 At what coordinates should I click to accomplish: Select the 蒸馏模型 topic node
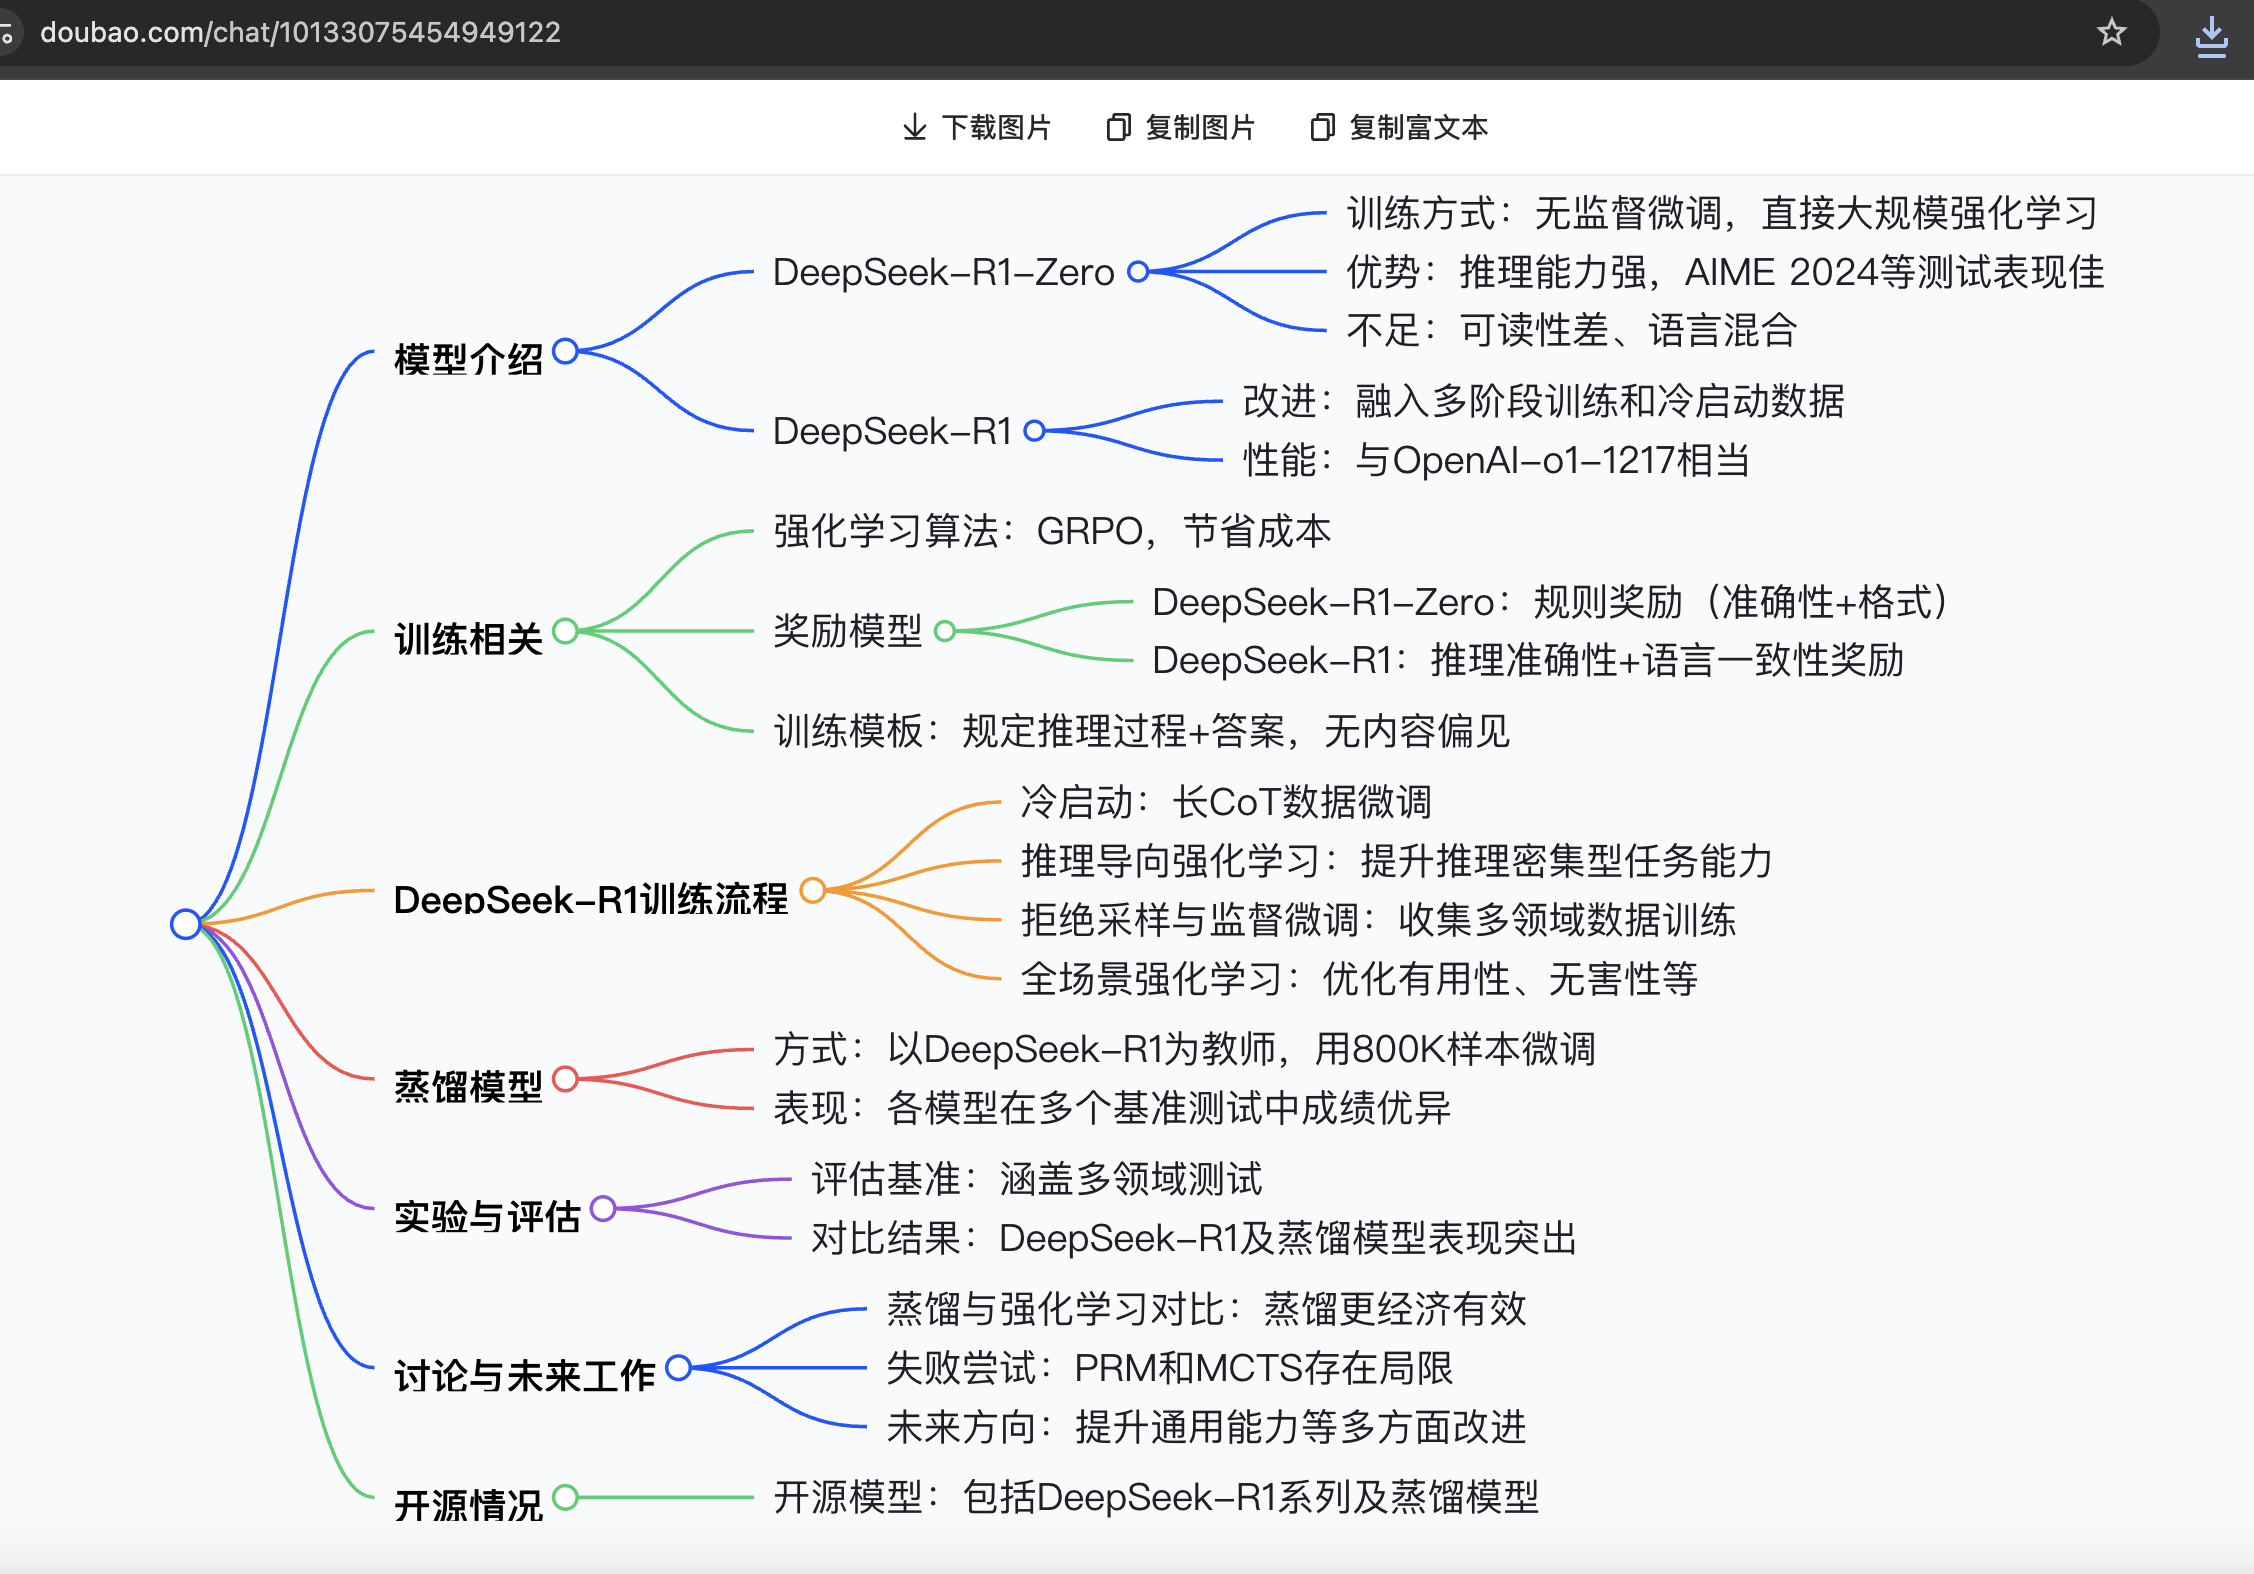(x=468, y=1086)
